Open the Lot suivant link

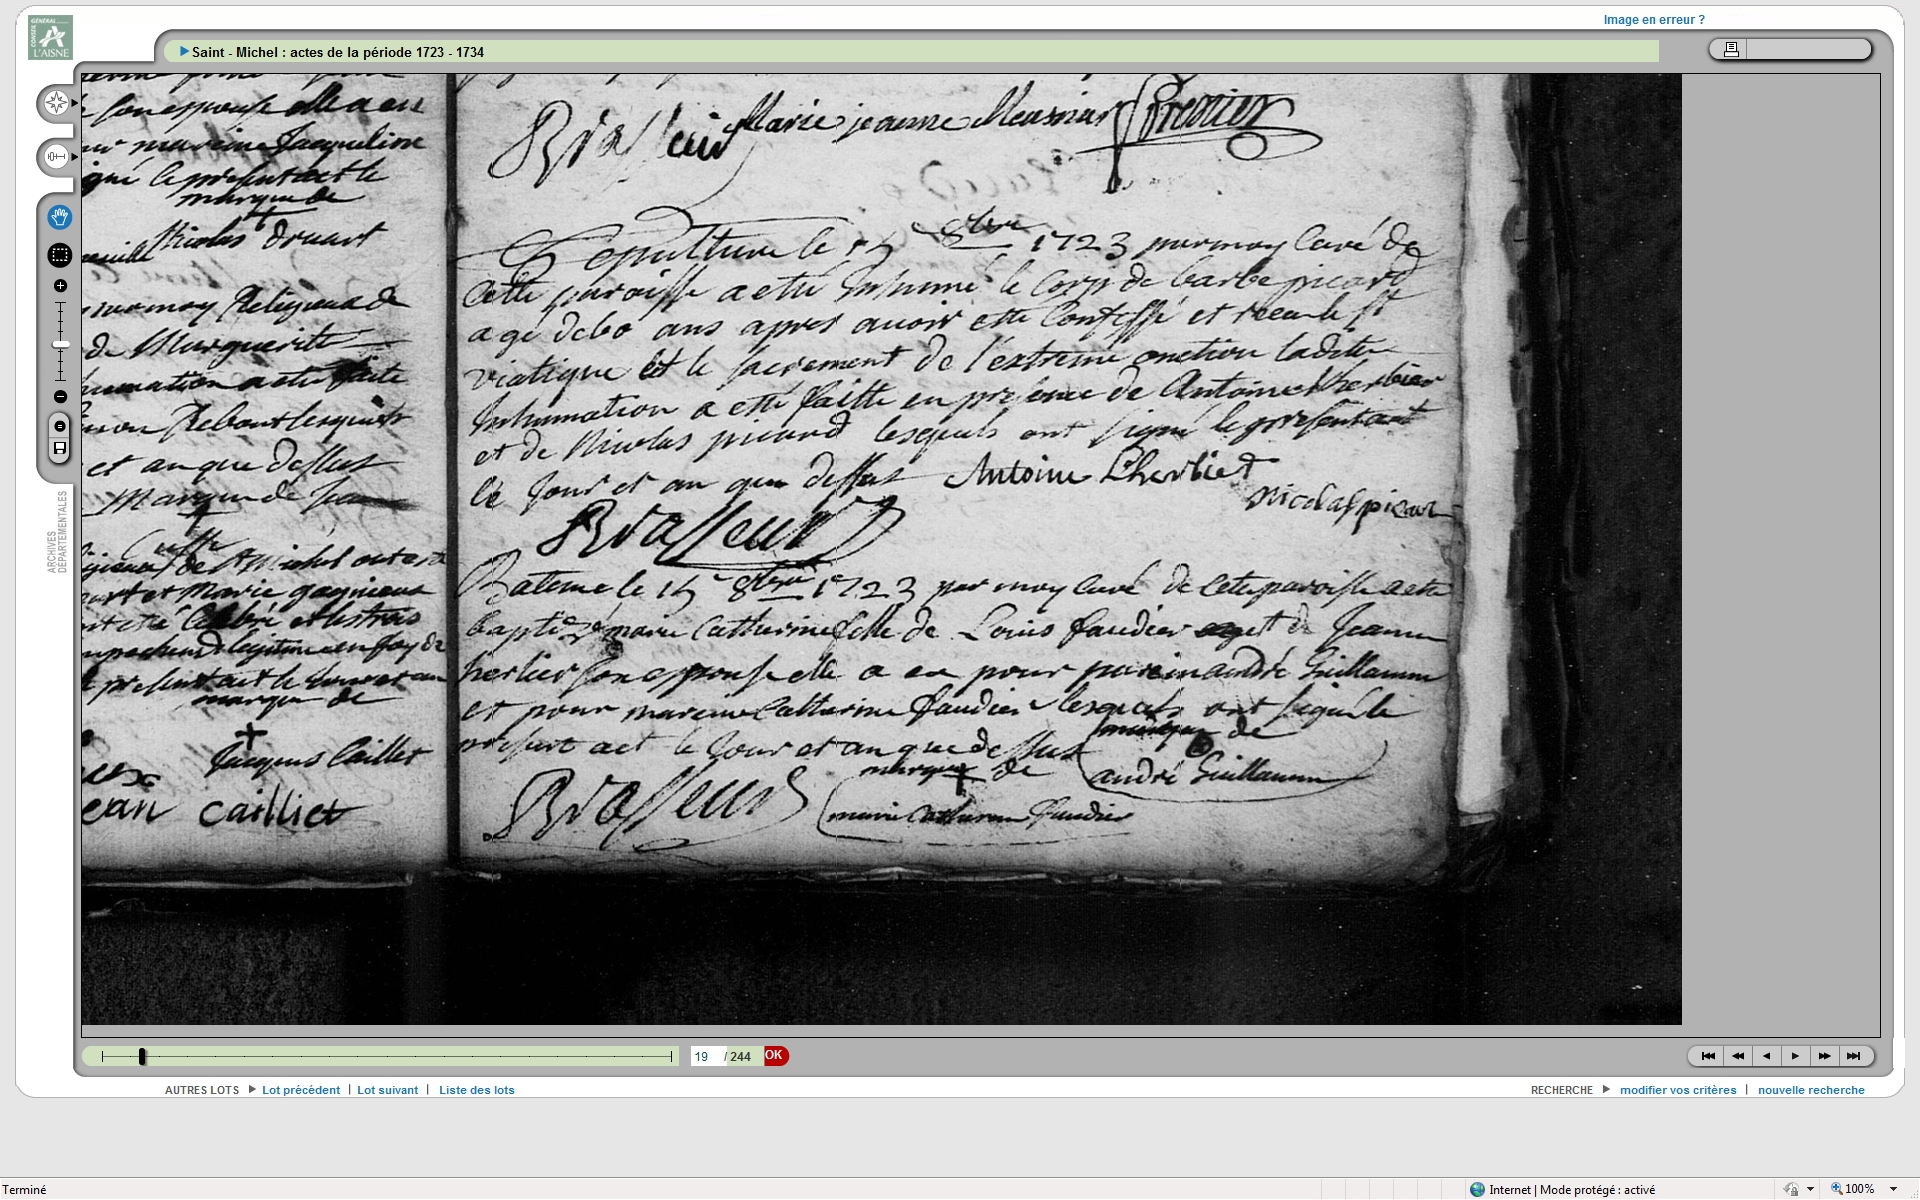pyautogui.click(x=387, y=1090)
